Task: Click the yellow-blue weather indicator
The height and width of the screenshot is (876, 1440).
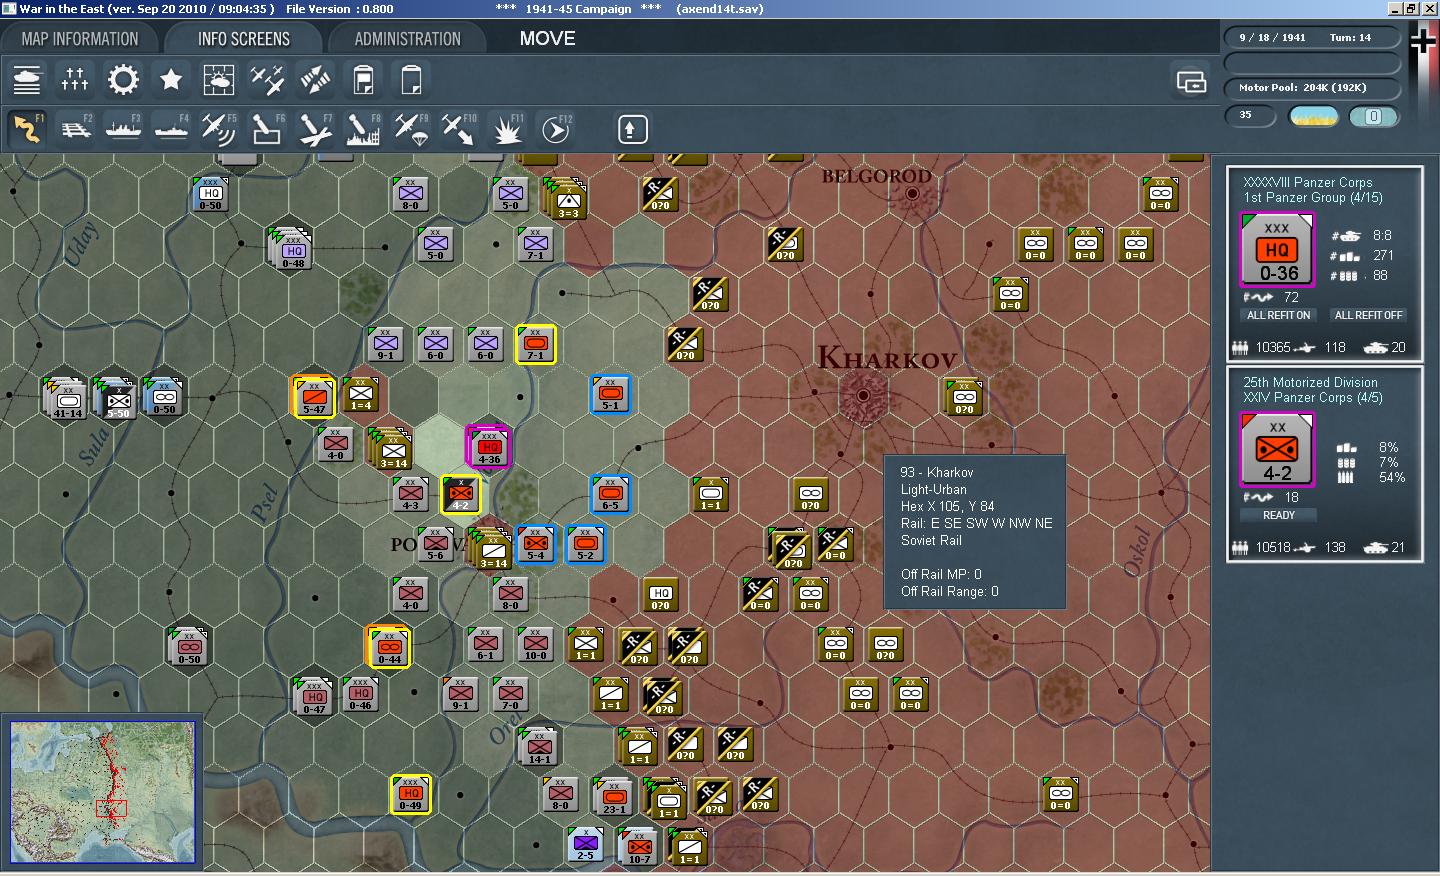Action: pyautogui.click(x=1314, y=117)
